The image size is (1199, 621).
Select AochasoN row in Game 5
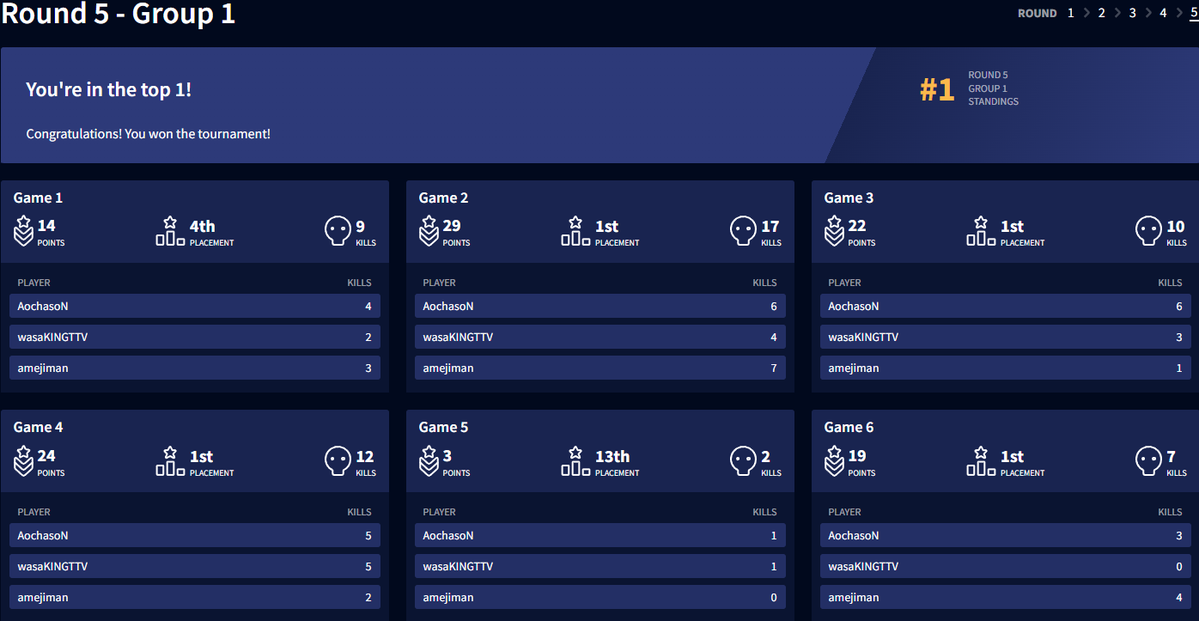[600, 535]
